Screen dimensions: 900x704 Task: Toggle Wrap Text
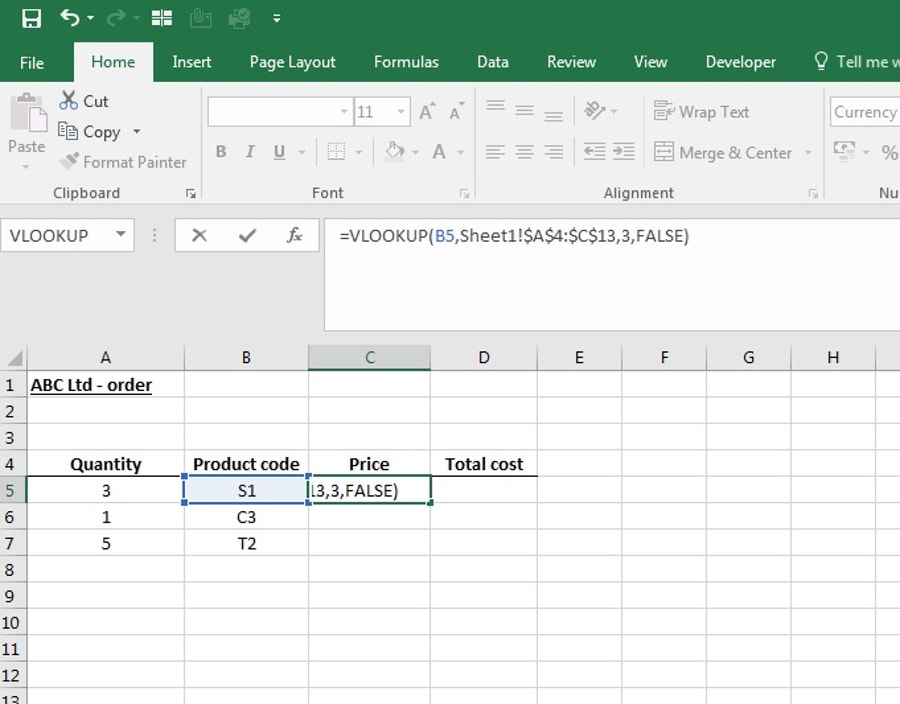point(701,112)
